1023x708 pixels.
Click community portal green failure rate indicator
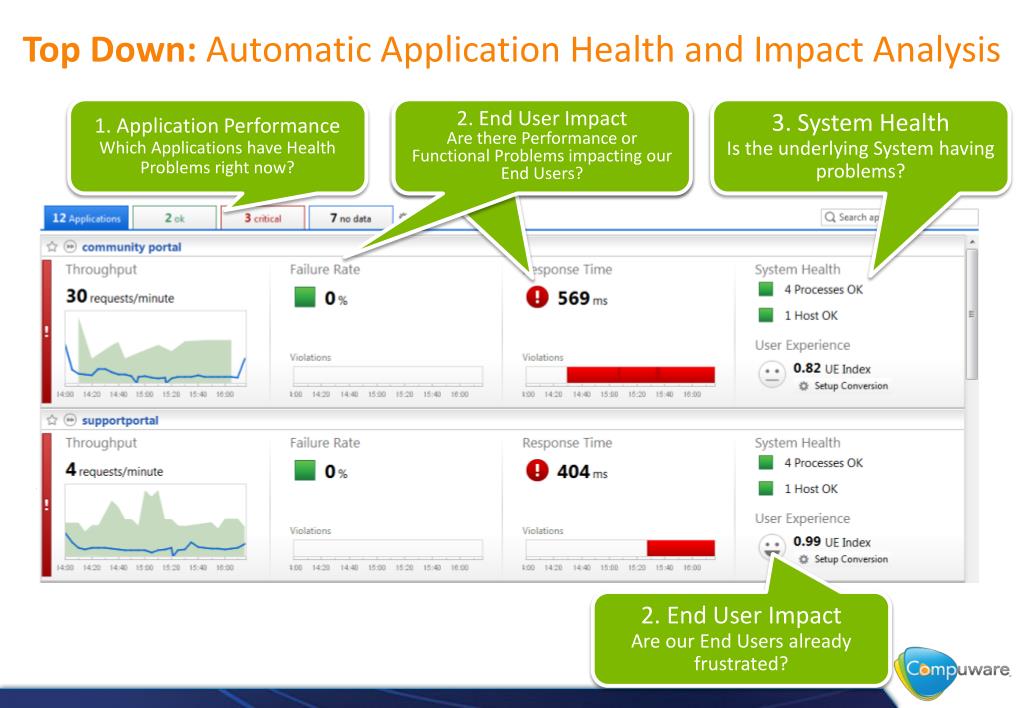click(x=305, y=297)
